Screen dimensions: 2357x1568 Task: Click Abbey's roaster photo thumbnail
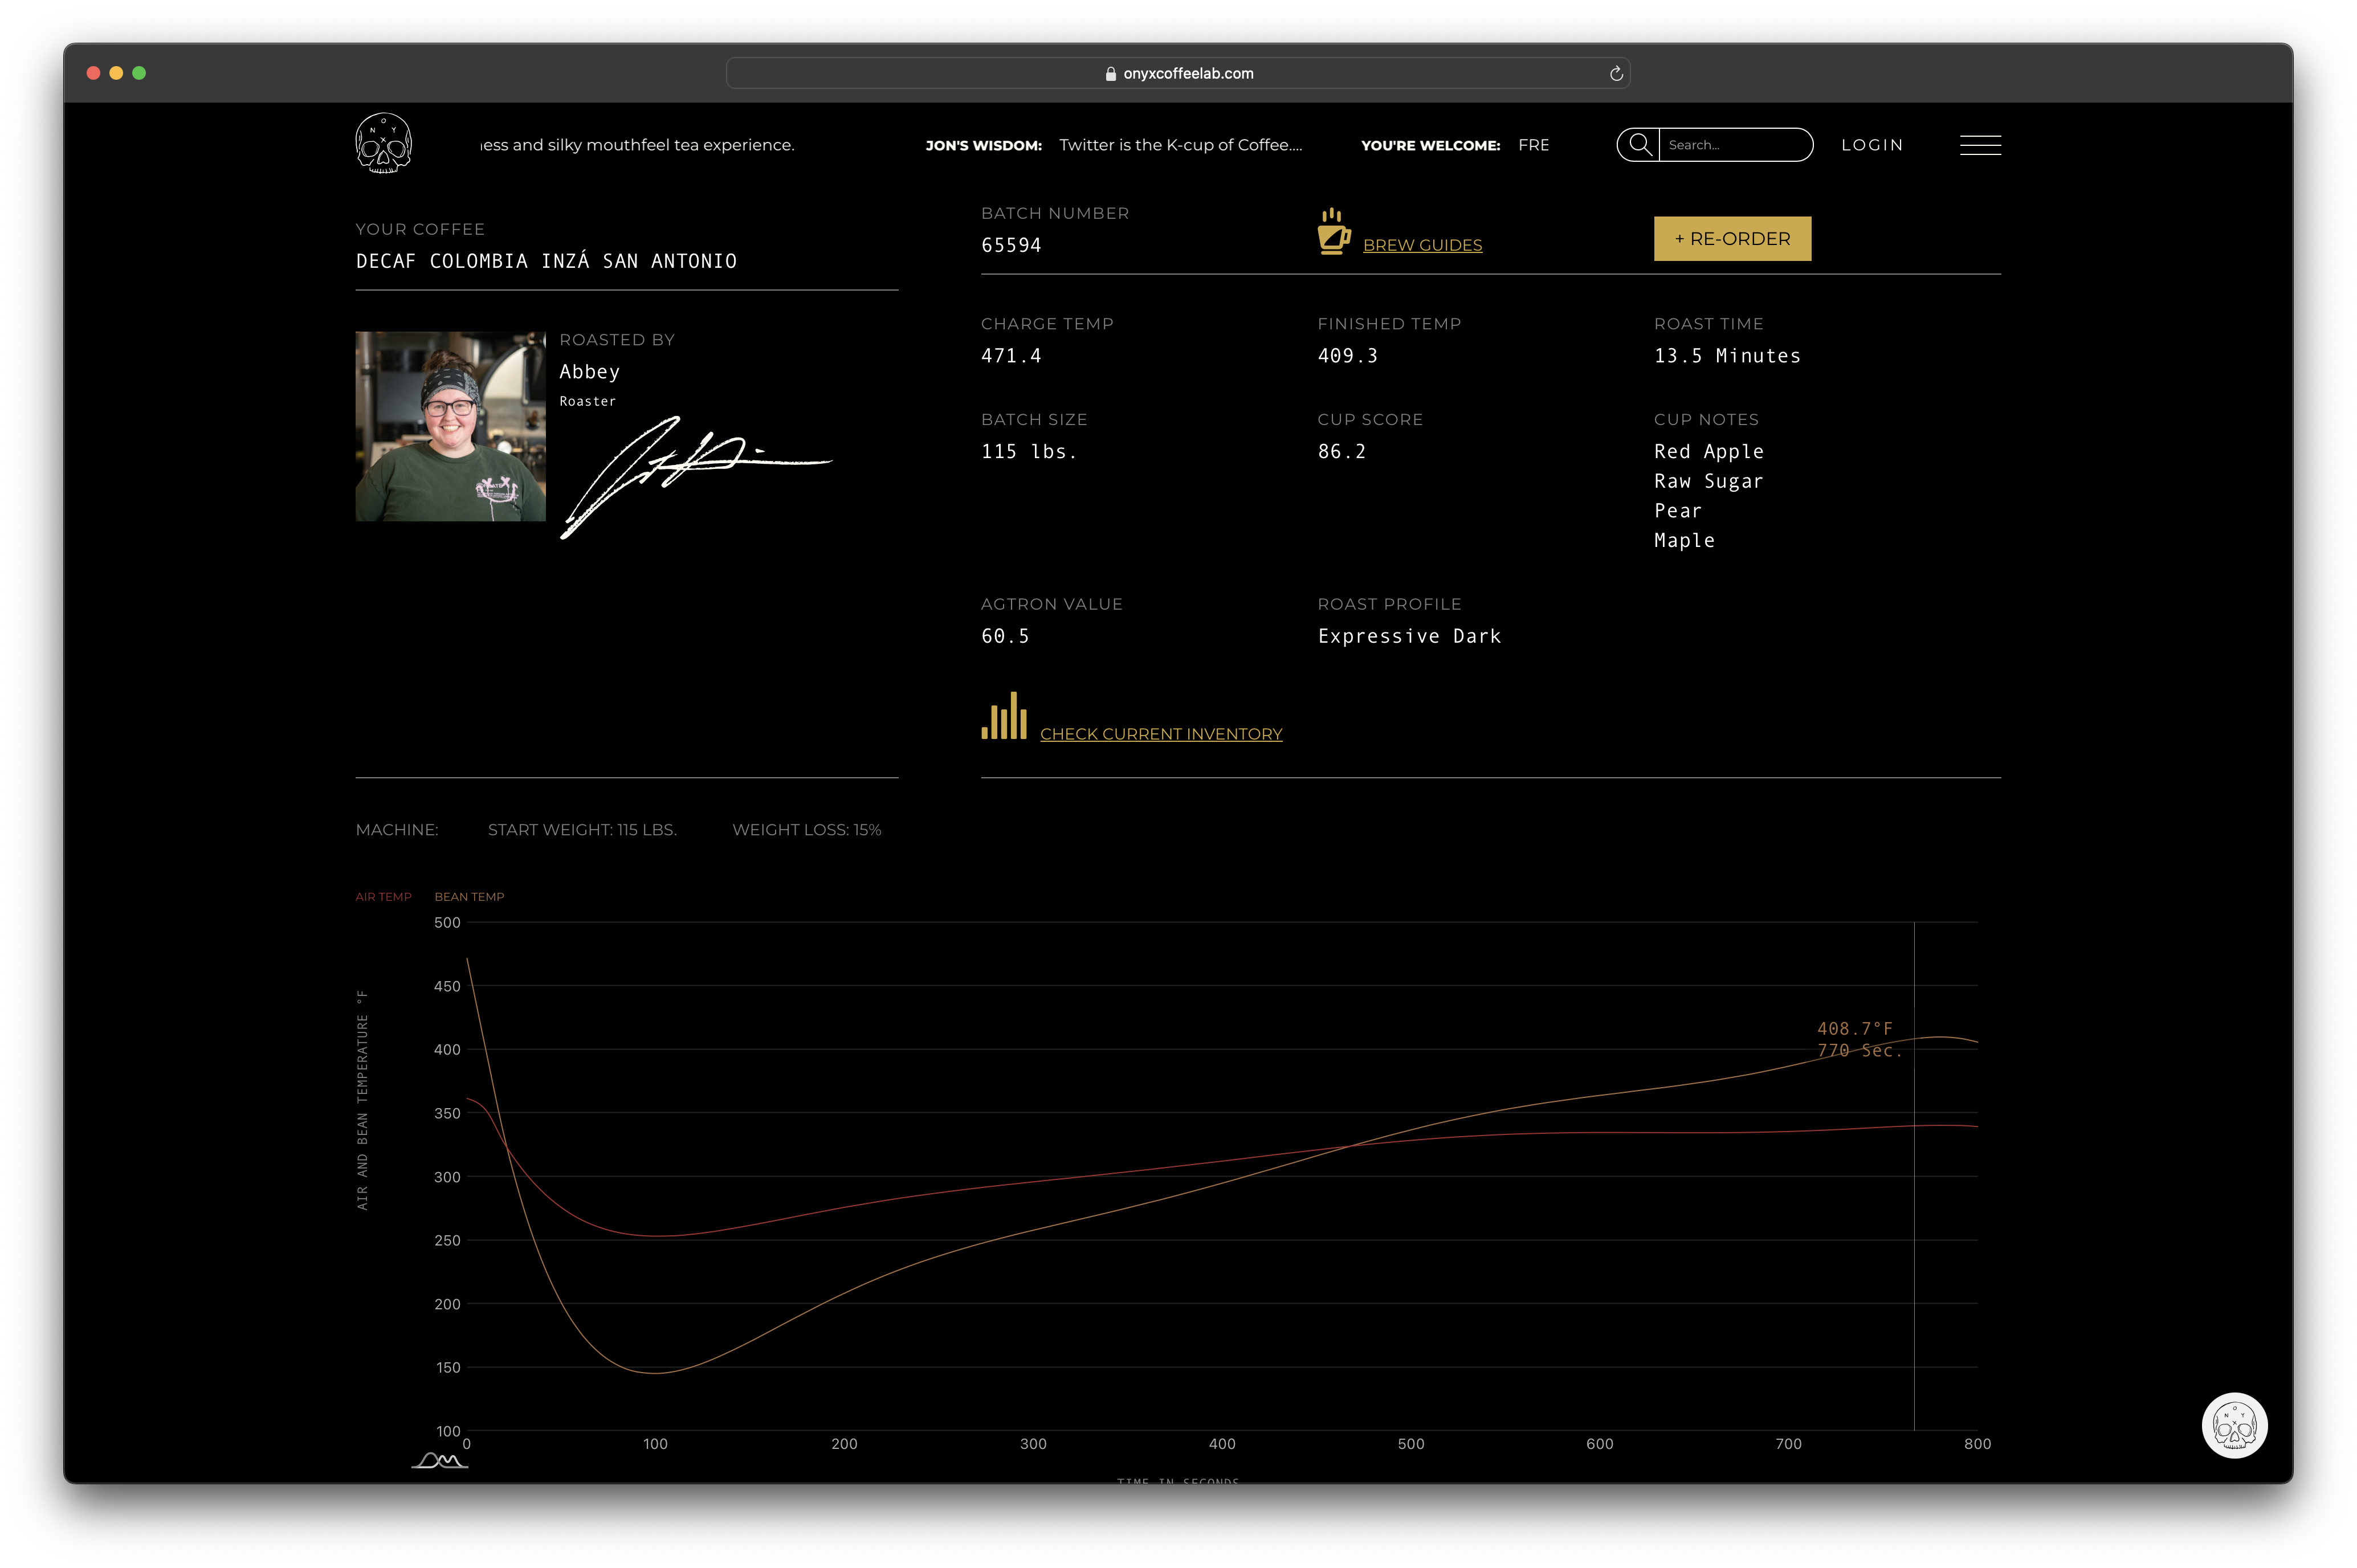click(451, 426)
